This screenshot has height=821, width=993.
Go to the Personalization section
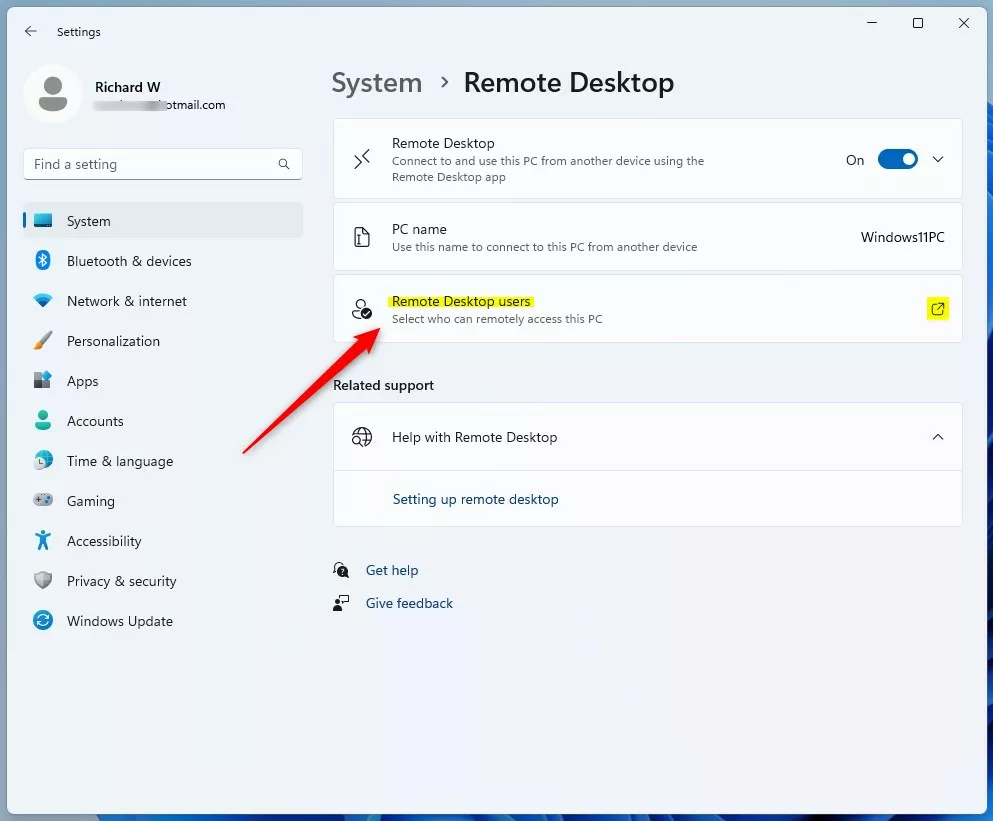pos(163,341)
